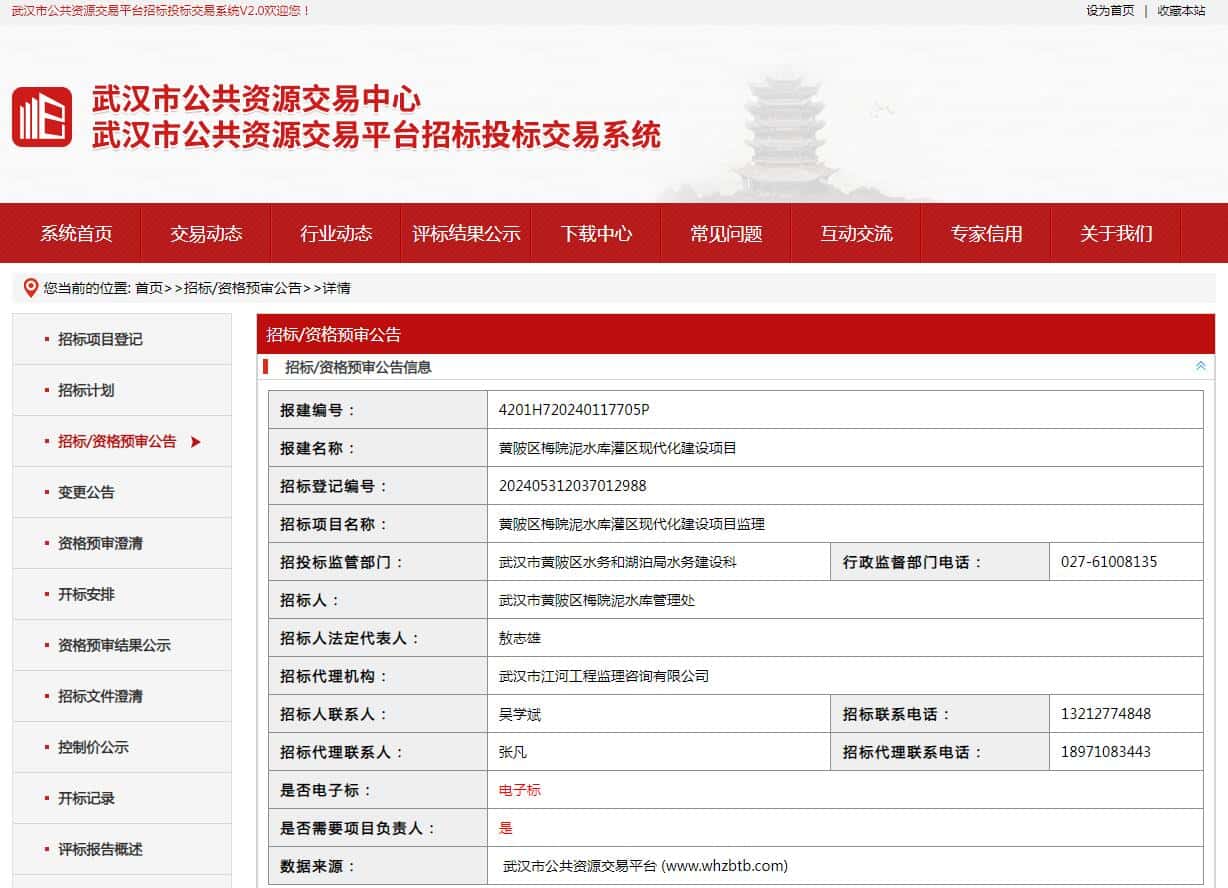Open 控制价公示 sidebar item

[x=93, y=748]
